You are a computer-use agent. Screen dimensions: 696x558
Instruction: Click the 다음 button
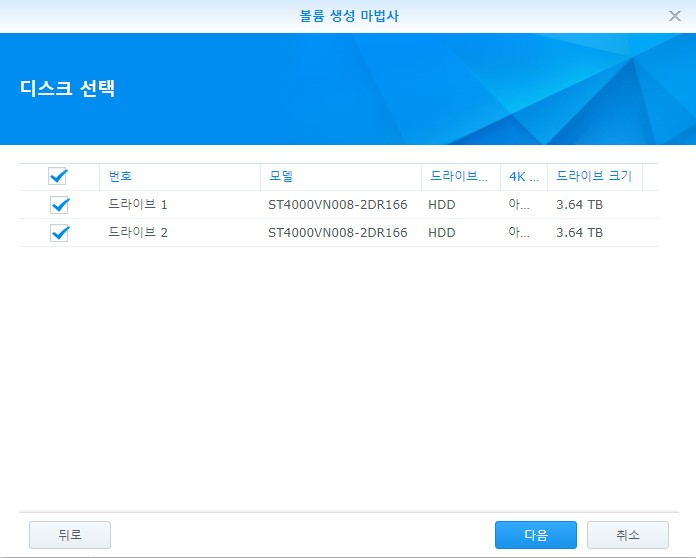(x=536, y=534)
